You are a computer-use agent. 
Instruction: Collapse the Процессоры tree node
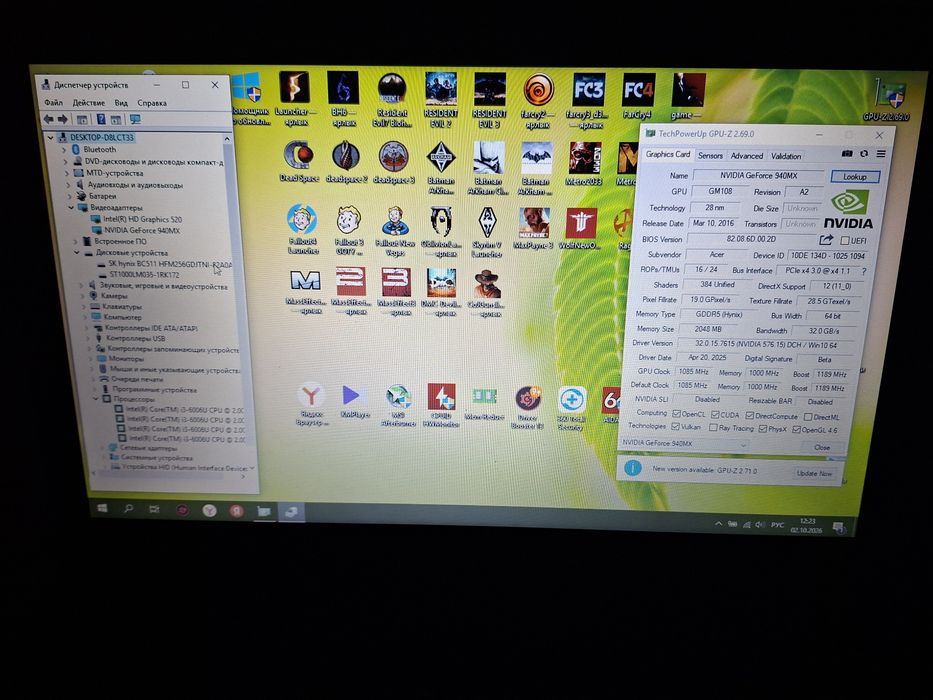[96, 399]
